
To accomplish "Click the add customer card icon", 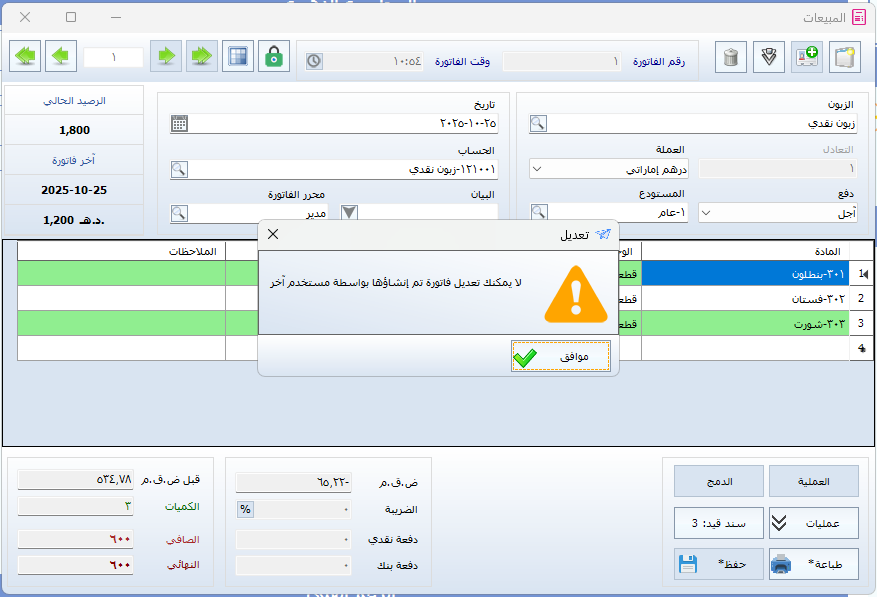I will click(807, 57).
